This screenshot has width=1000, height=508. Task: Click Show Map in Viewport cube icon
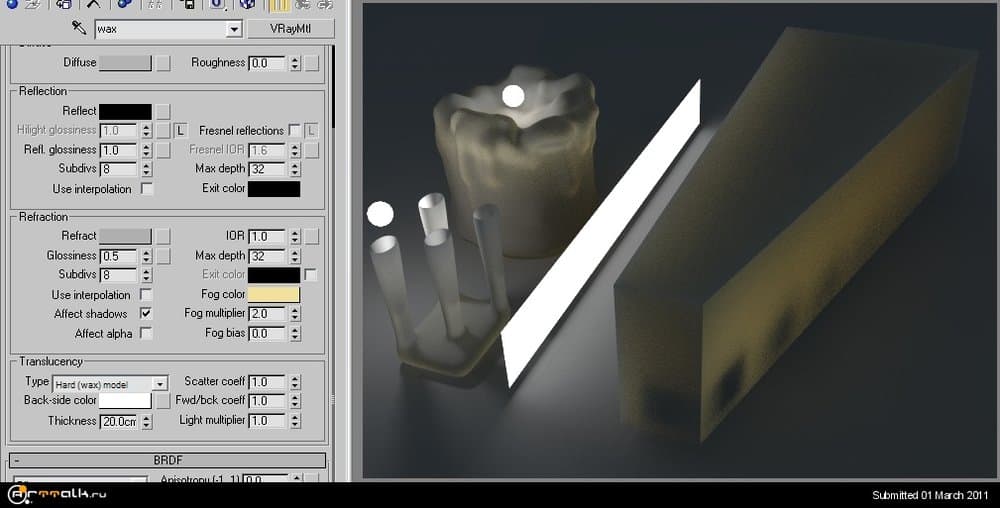pyautogui.click(x=247, y=4)
